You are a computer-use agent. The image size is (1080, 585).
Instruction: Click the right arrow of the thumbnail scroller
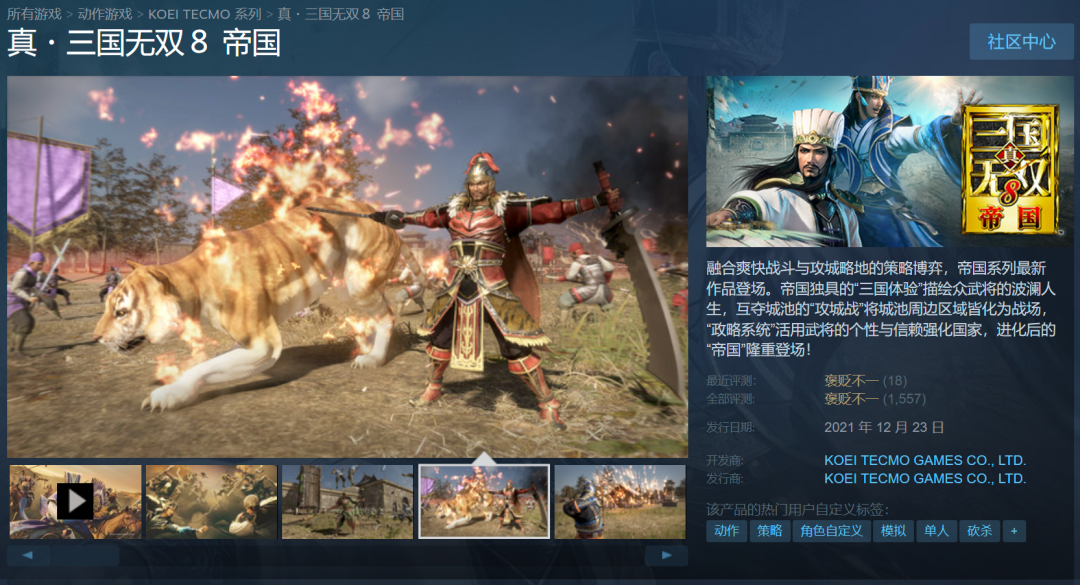666,555
